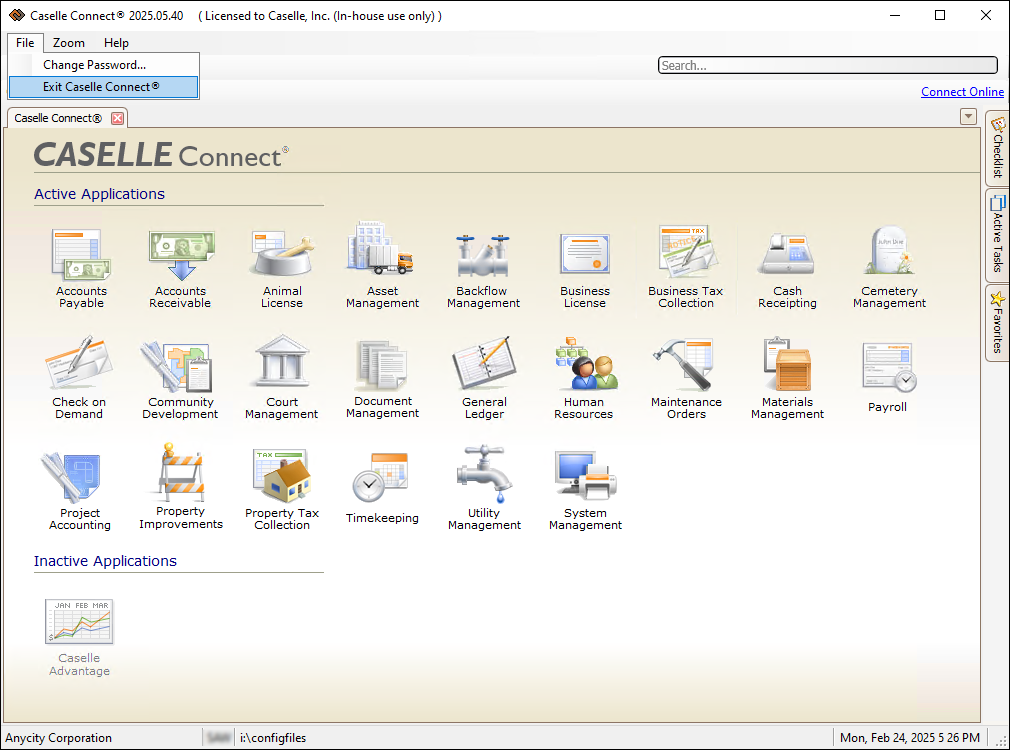Select Exit Caselle Connect menu item
Image resolution: width=1010 pixels, height=750 pixels.
tap(103, 86)
